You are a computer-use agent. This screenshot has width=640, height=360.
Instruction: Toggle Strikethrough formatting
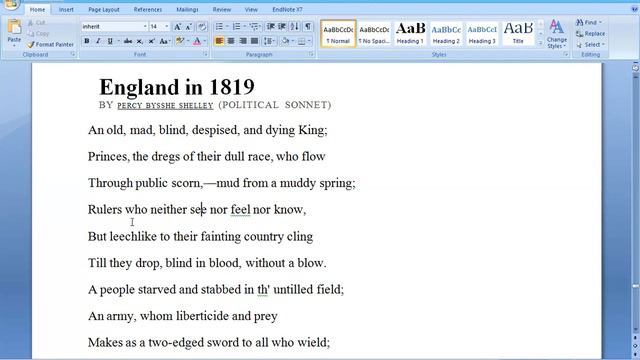(128, 41)
